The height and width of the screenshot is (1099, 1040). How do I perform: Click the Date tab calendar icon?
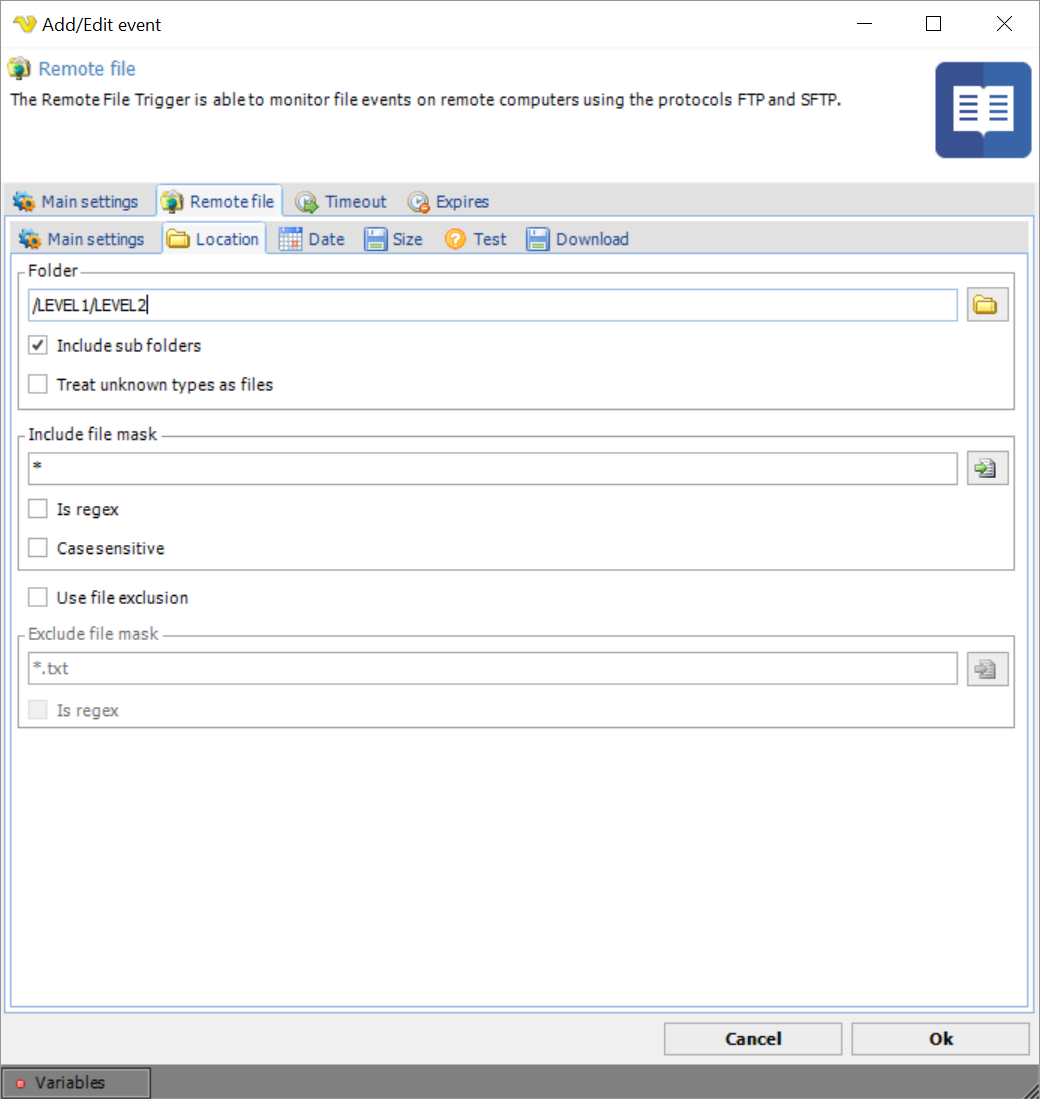(x=291, y=239)
